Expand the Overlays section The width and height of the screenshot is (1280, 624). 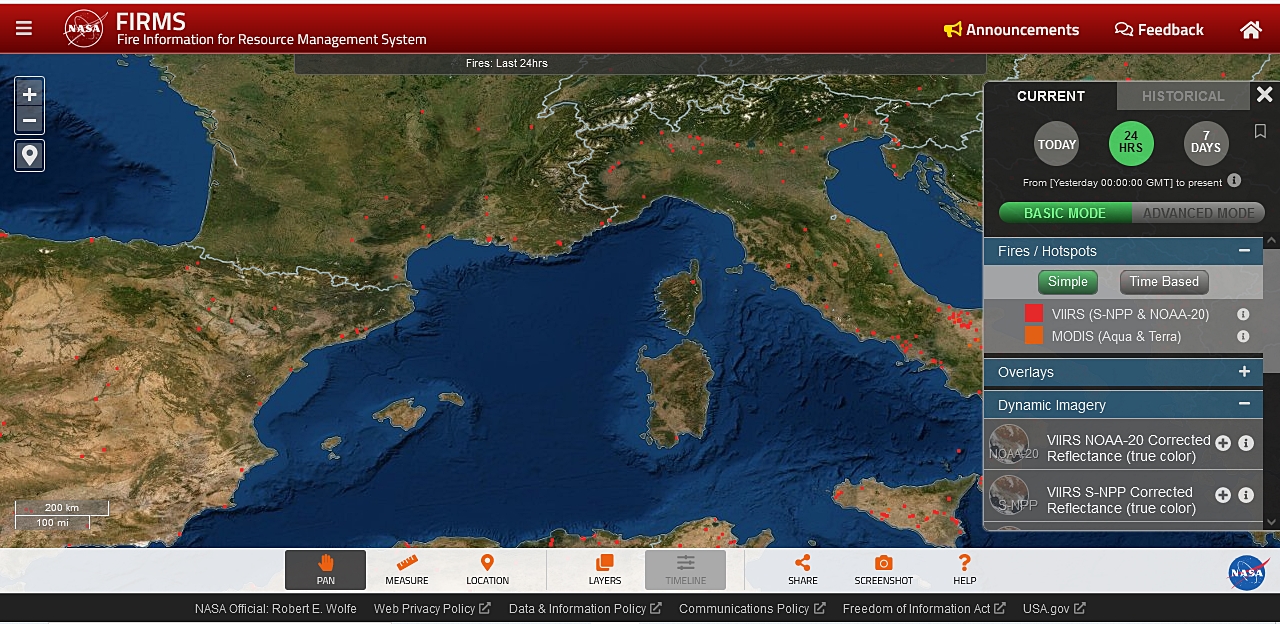pyautogui.click(x=1244, y=372)
